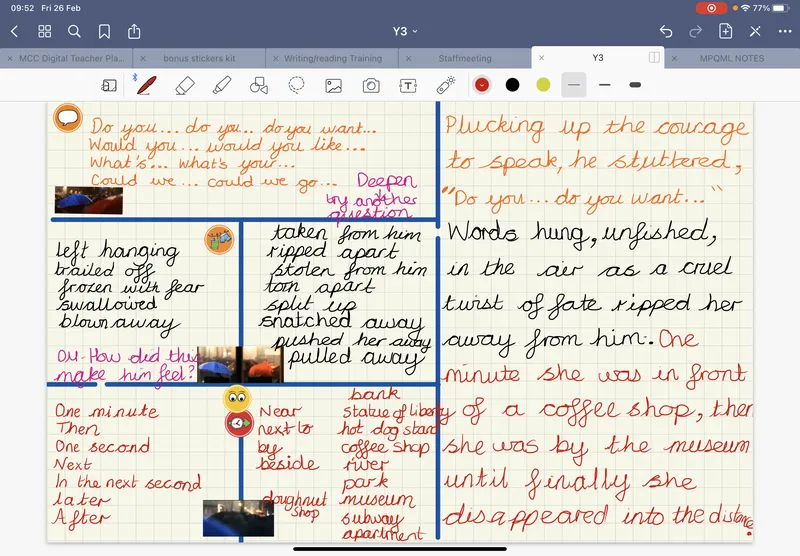This screenshot has height=556, width=800.
Task: Undo the last stroke
Action: click(x=666, y=31)
